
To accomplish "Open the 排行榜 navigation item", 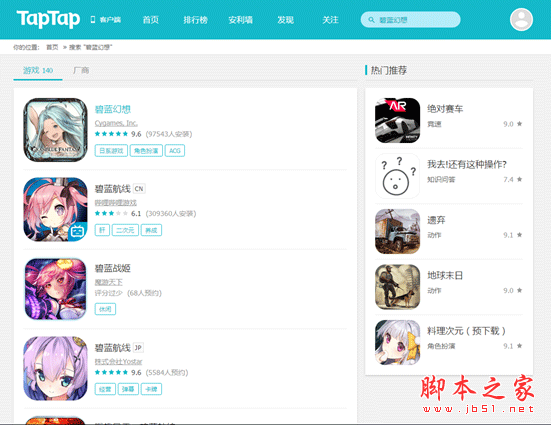I will point(195,20).
